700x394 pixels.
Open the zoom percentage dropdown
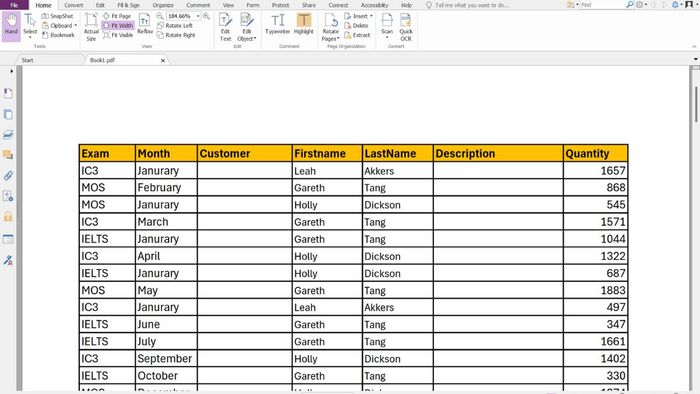coord(198,16)
